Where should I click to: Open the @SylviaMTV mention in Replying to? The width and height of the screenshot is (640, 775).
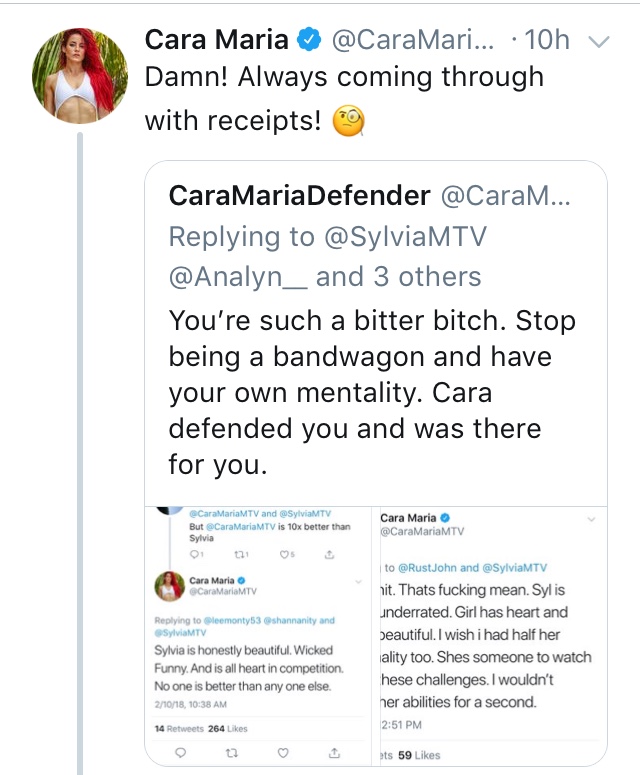pos(405,236)
